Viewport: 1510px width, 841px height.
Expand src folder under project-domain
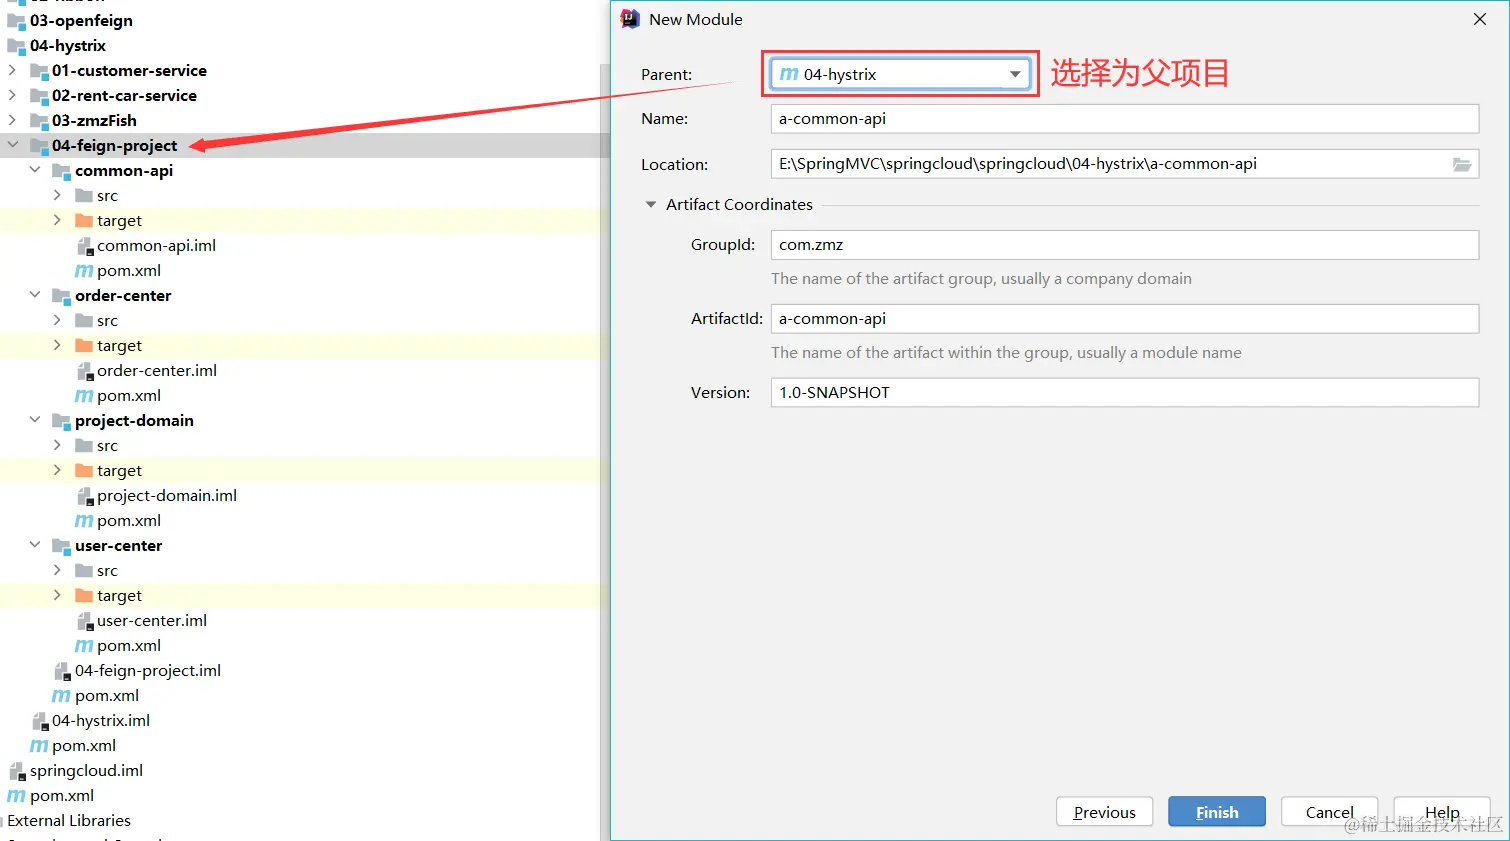[x=57, y=445]
